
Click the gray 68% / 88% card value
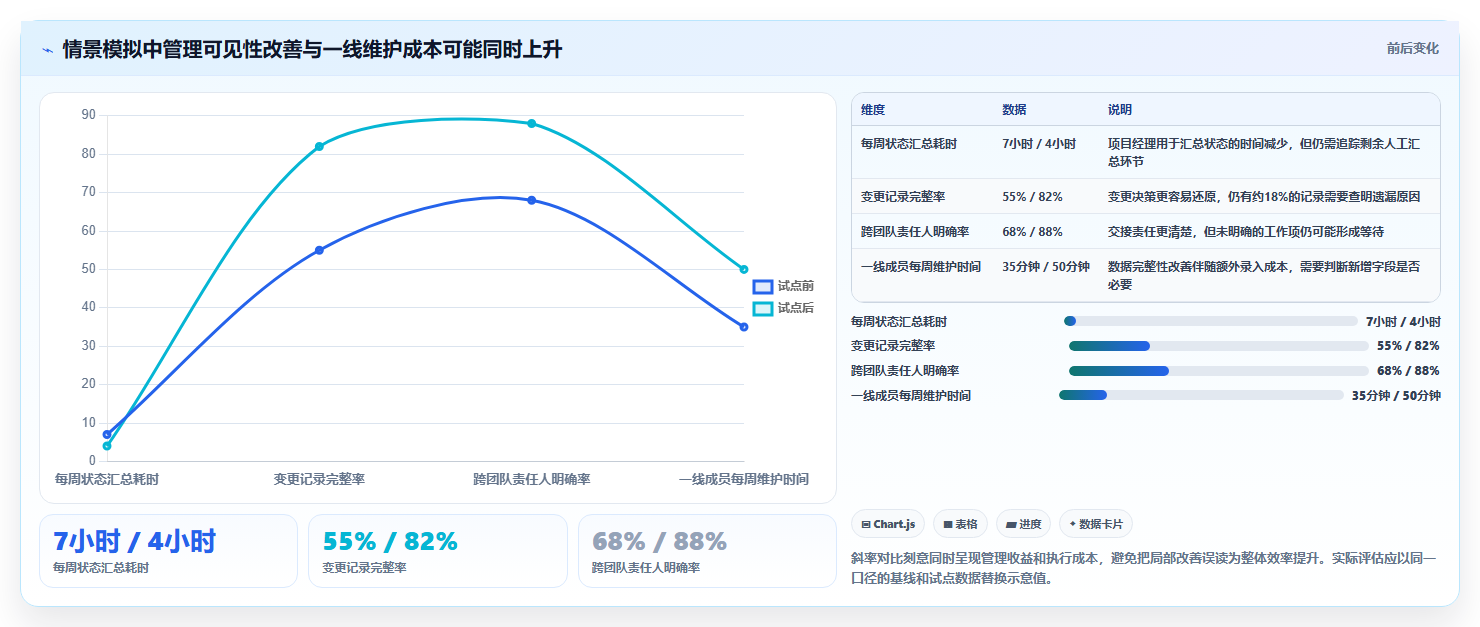coord(659,542)
